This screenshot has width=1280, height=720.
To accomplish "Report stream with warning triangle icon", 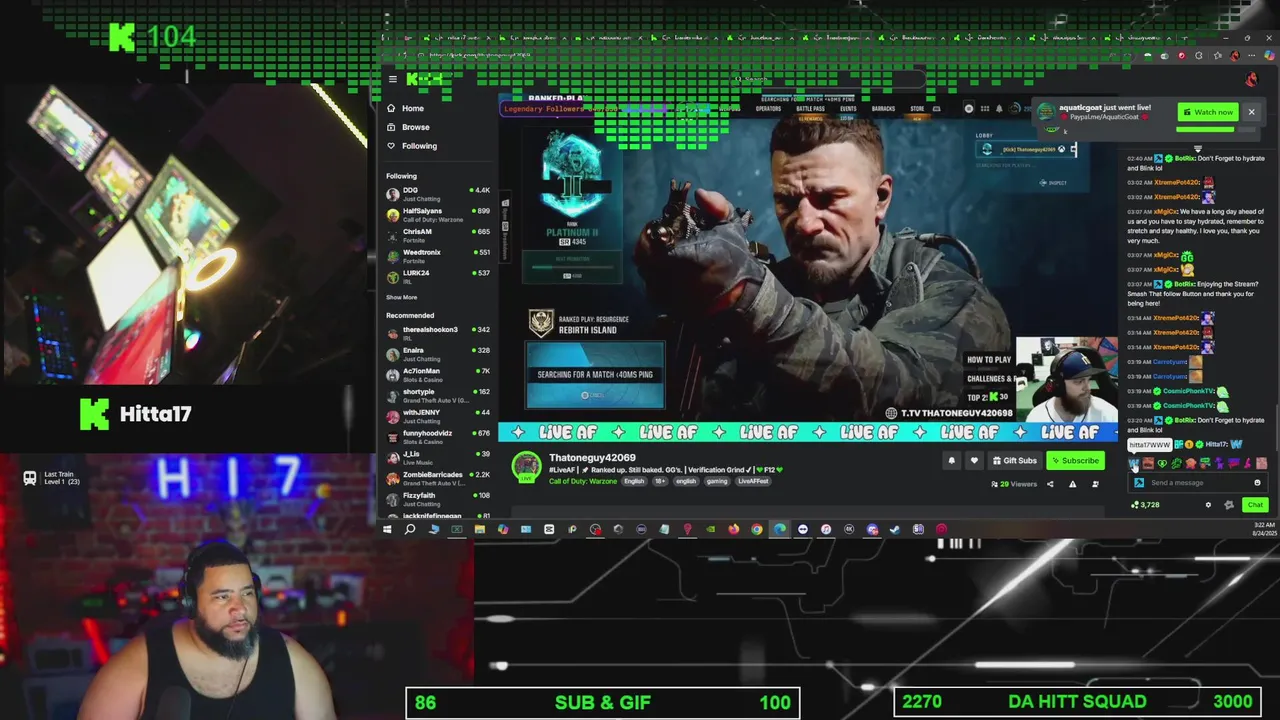I will [x=1072, y=484].
